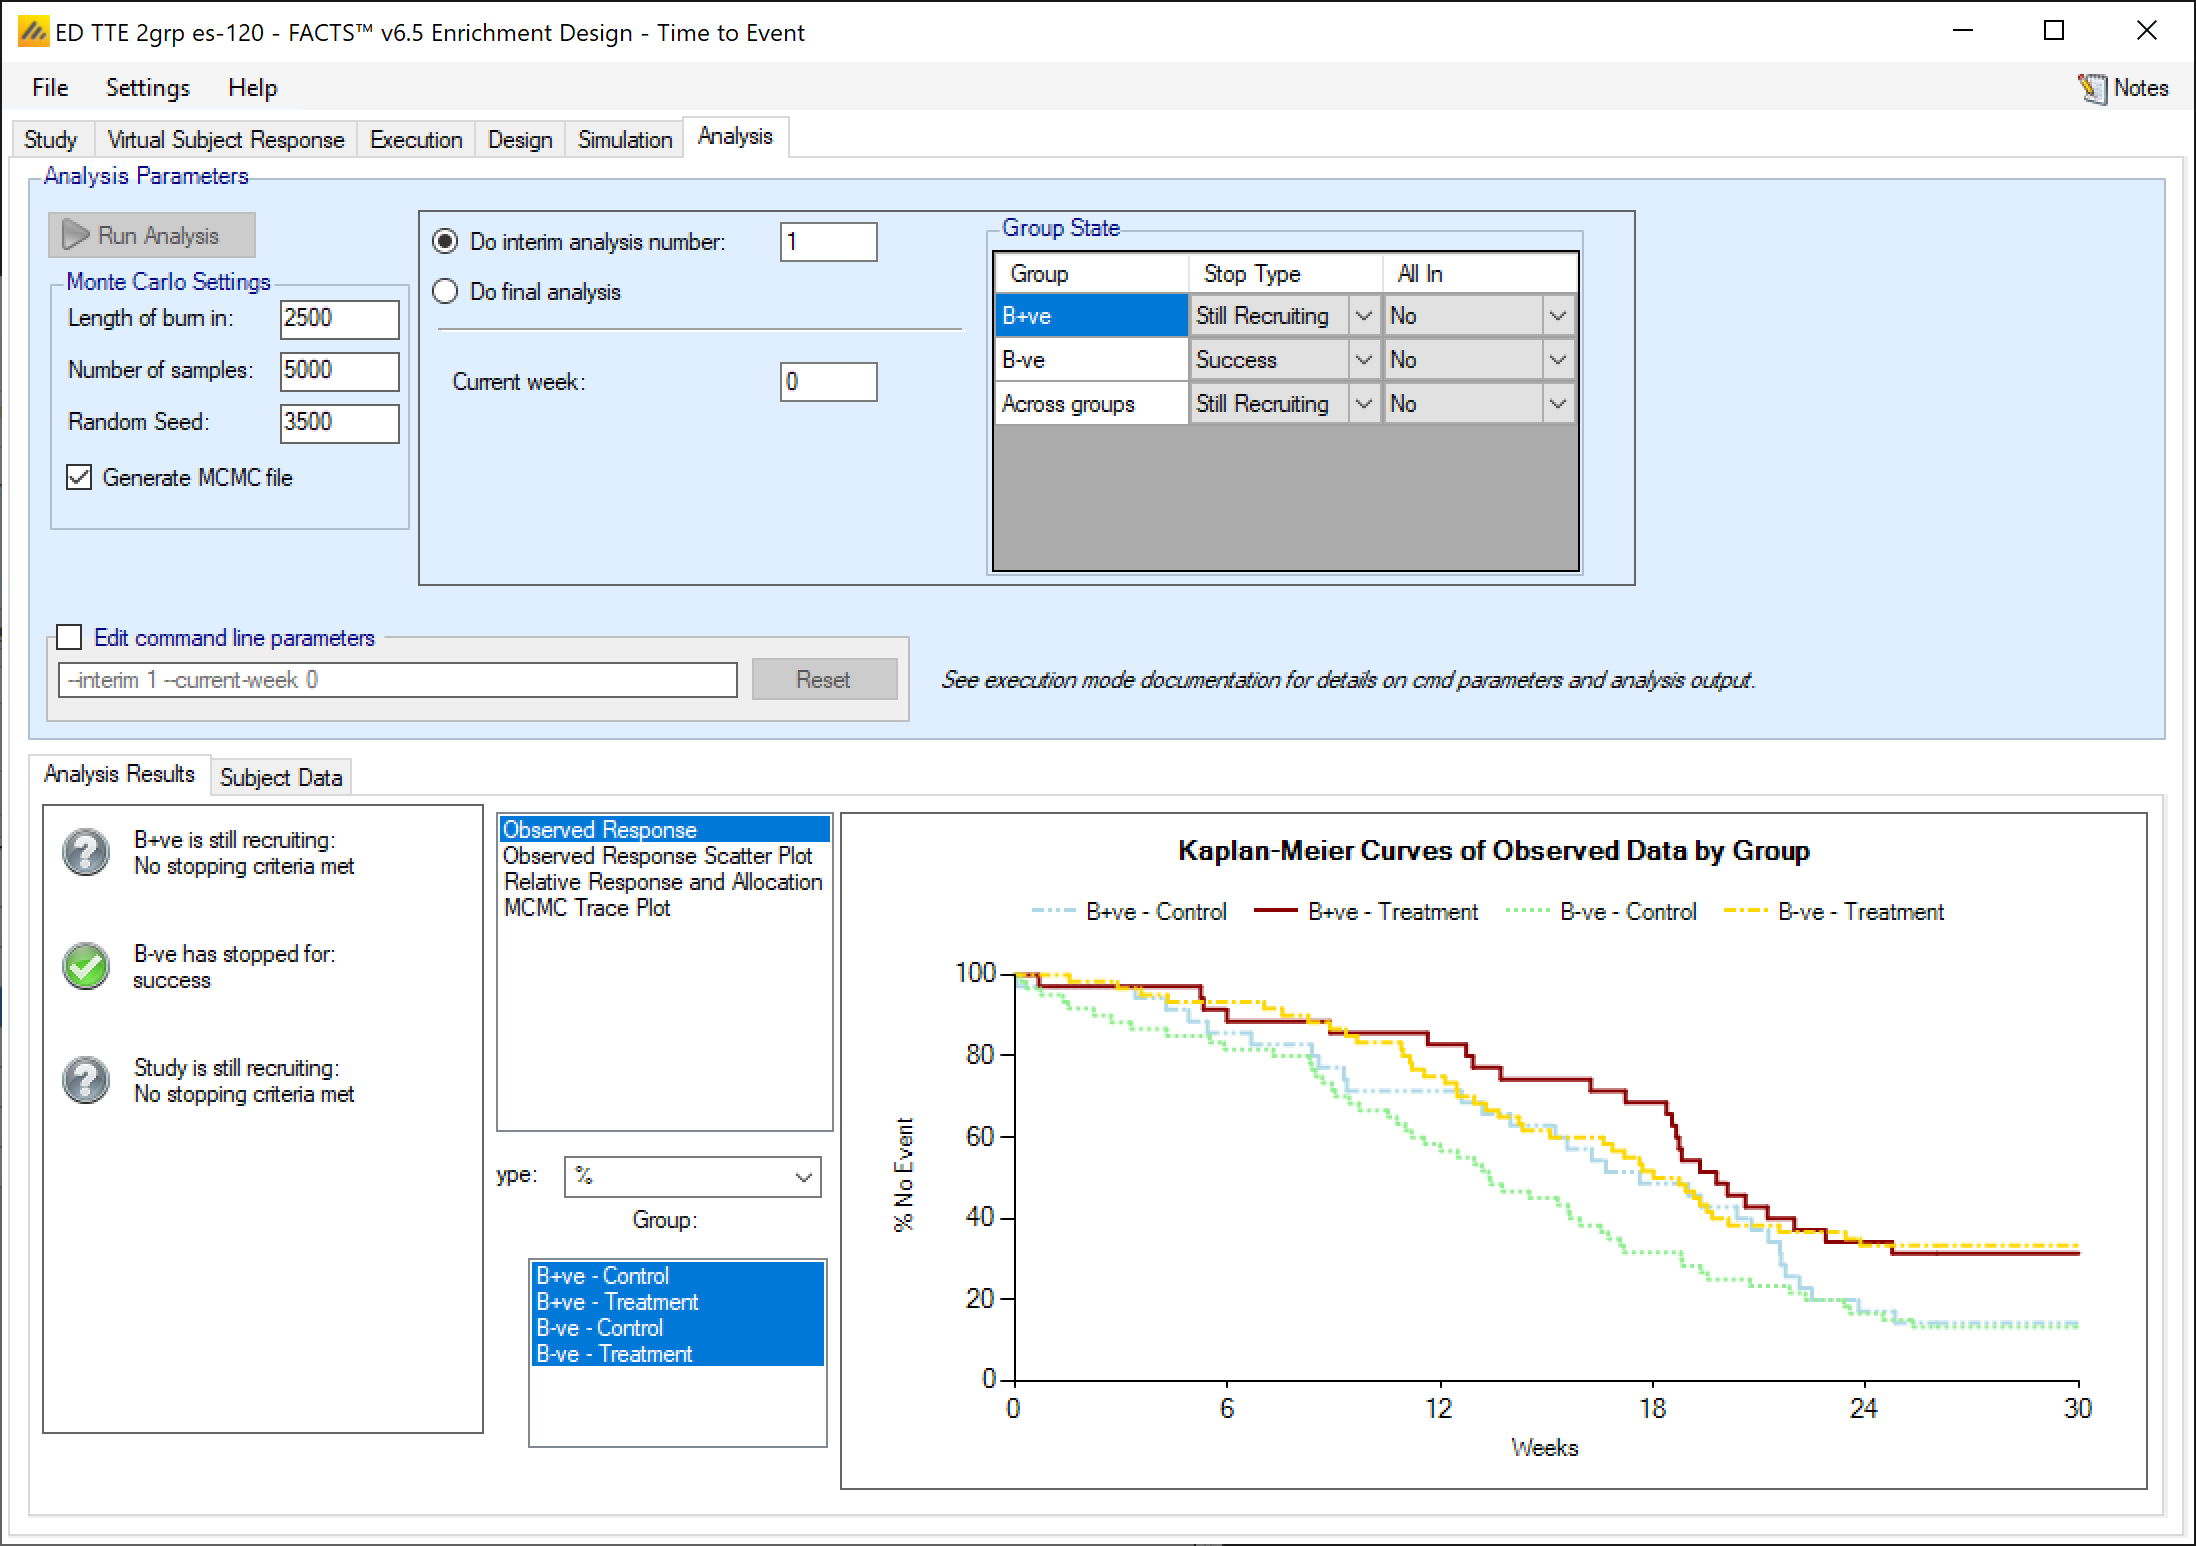Screen dimensions: 2196x1546
Task: Enable Edit command line parameters checkbox
Action: (x=69, y=637)
